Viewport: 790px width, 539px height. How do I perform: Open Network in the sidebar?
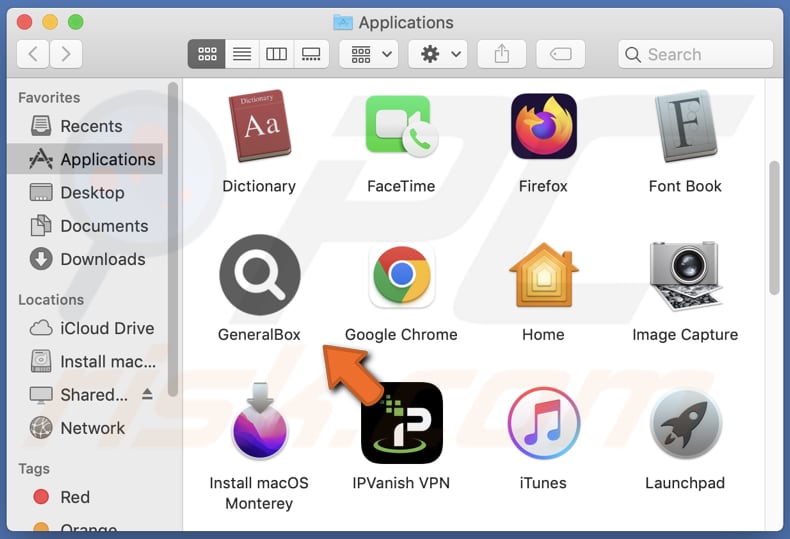tap(85, 428)
